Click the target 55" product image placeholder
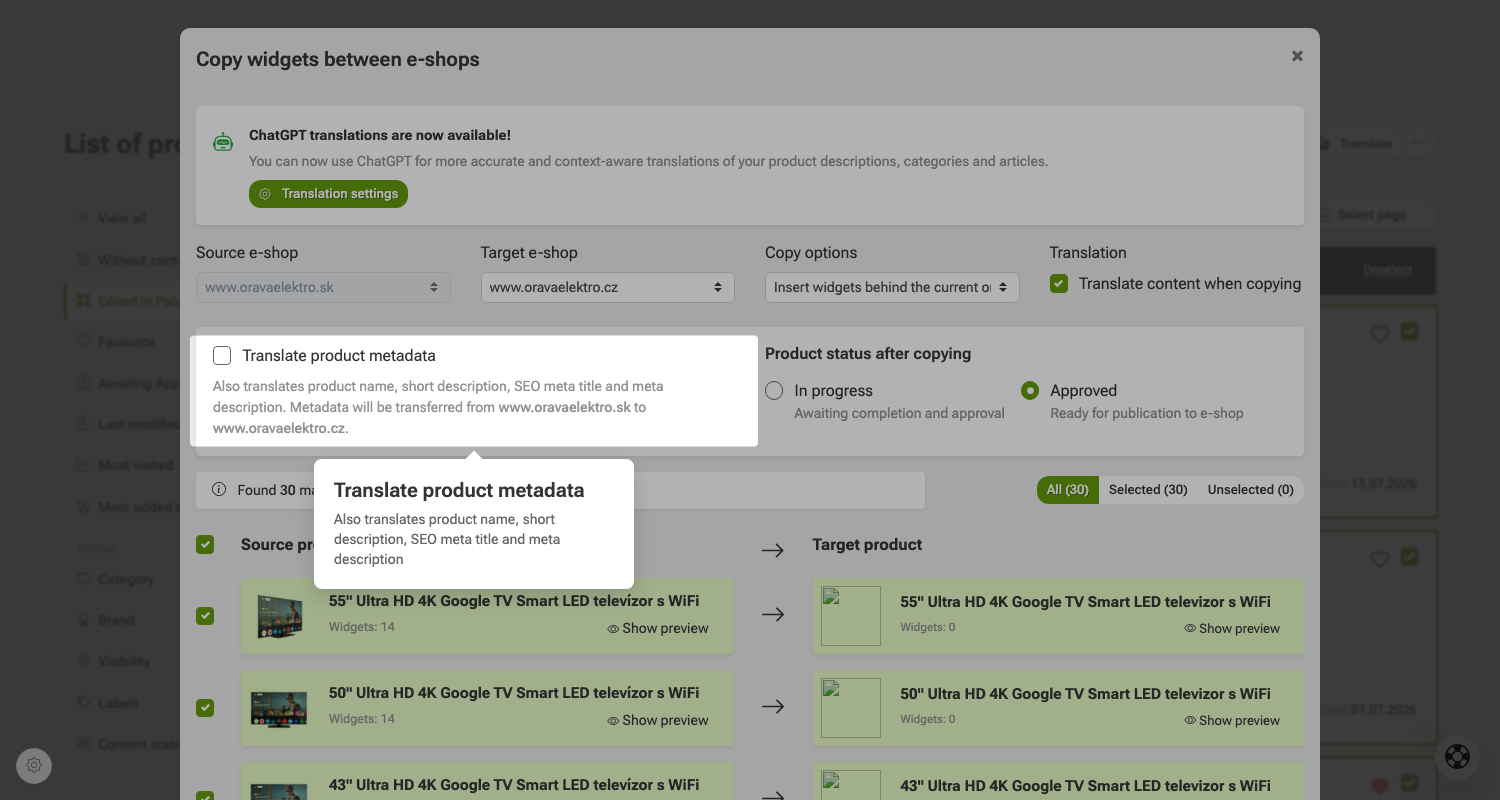The height and width of the screenshot is (800, 1500). tap(851, 616)
